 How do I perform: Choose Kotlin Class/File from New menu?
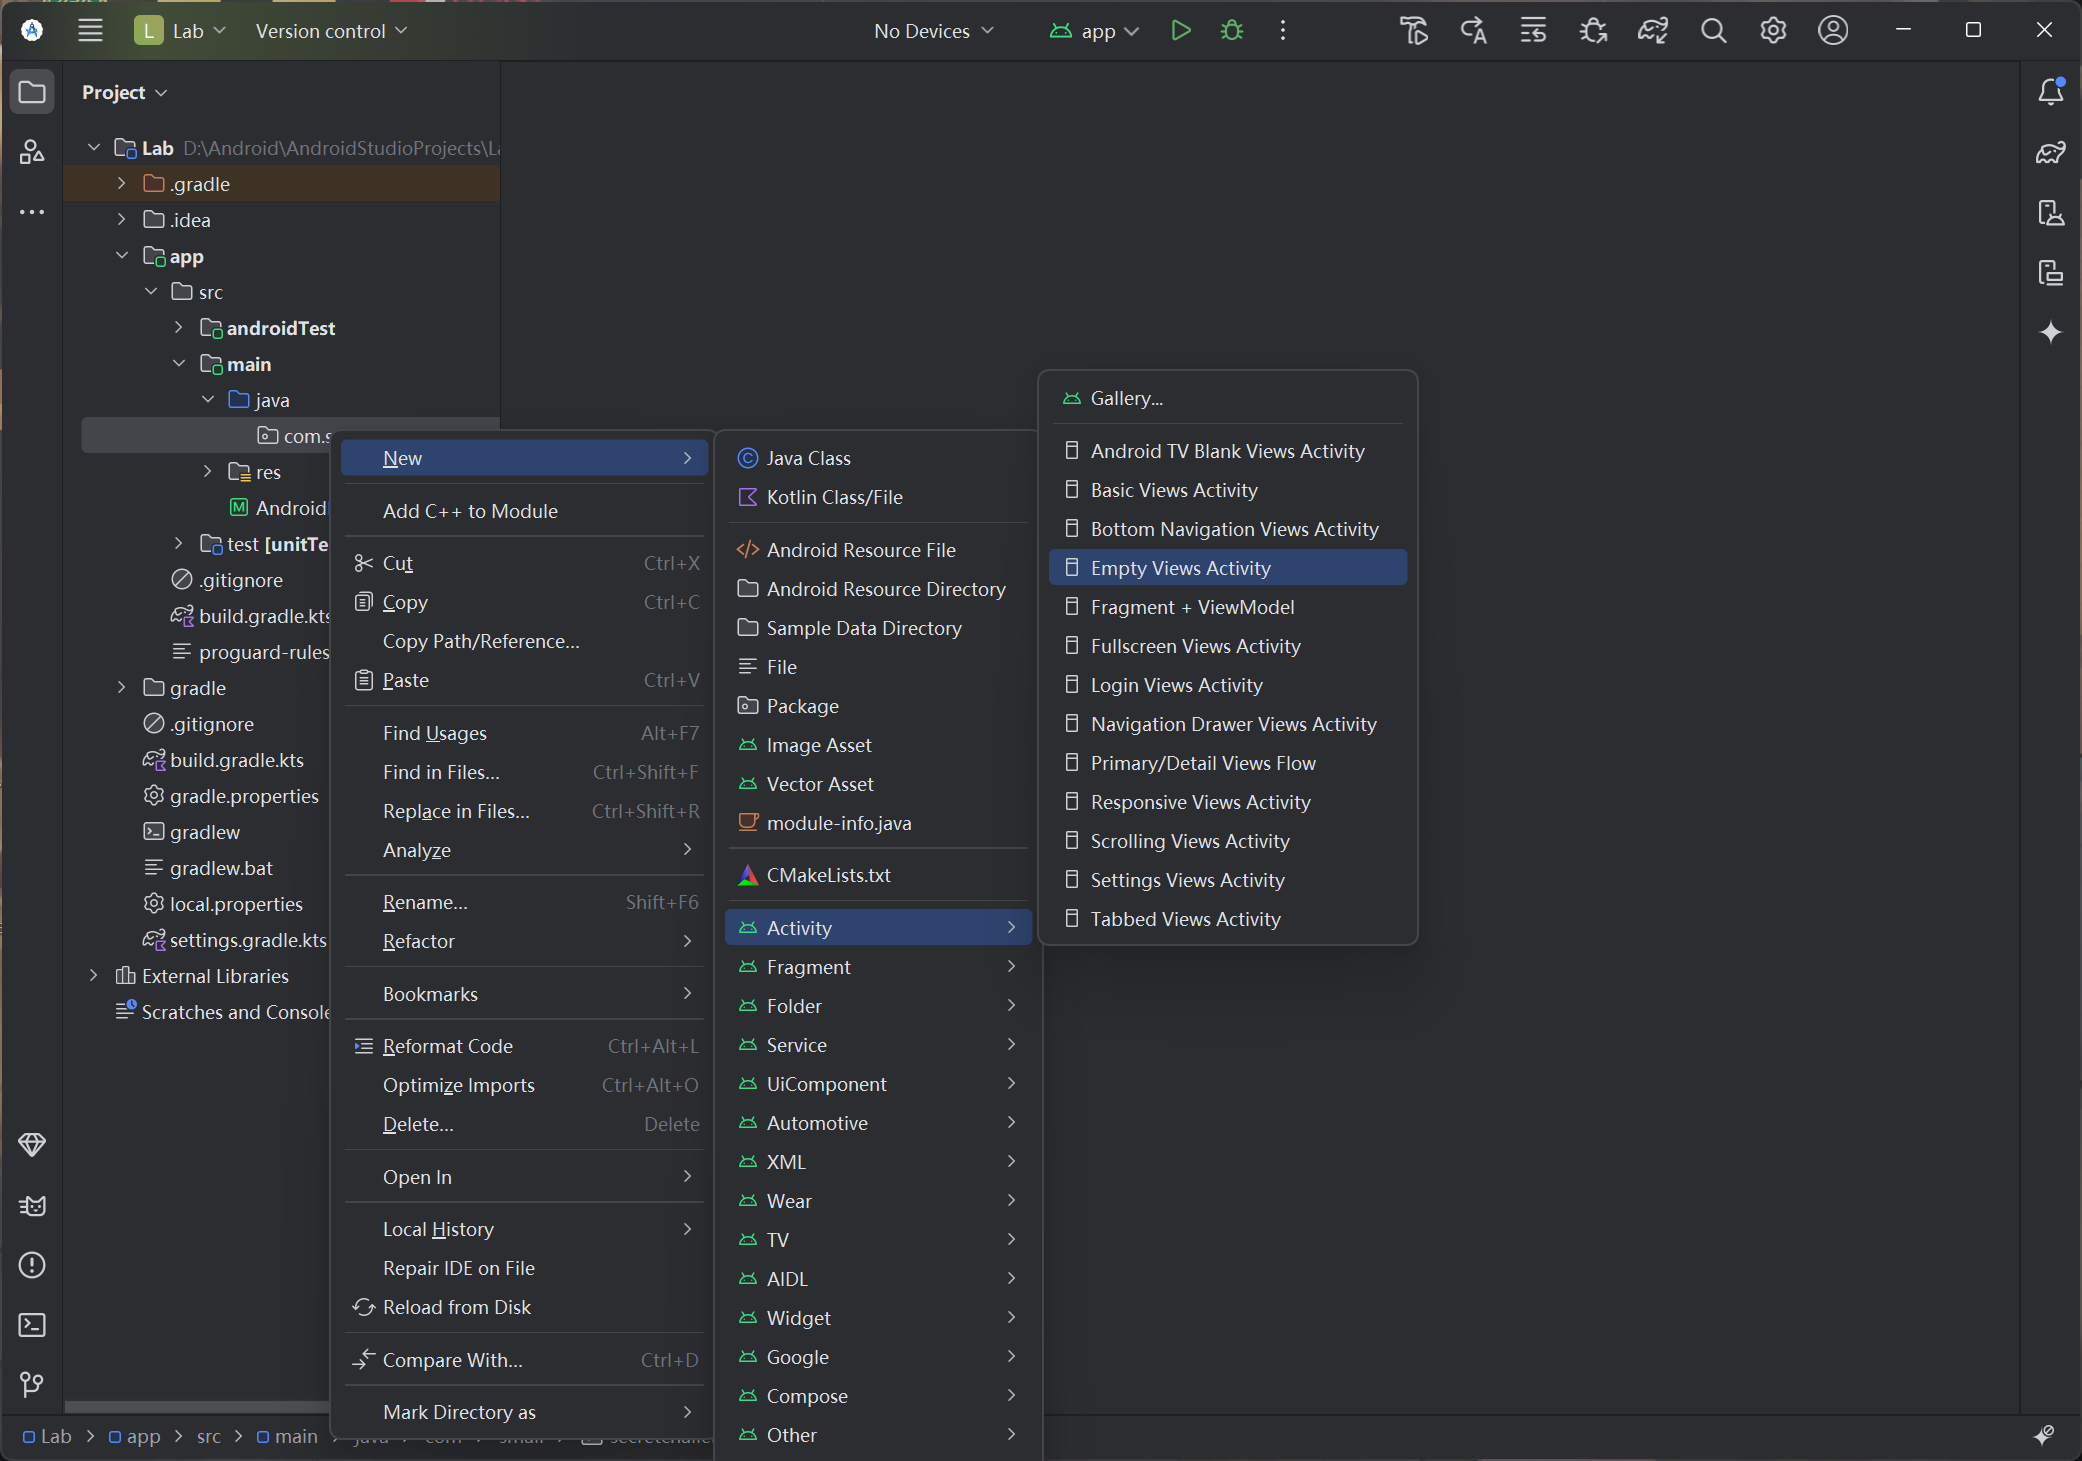click(x=834, y=497)
